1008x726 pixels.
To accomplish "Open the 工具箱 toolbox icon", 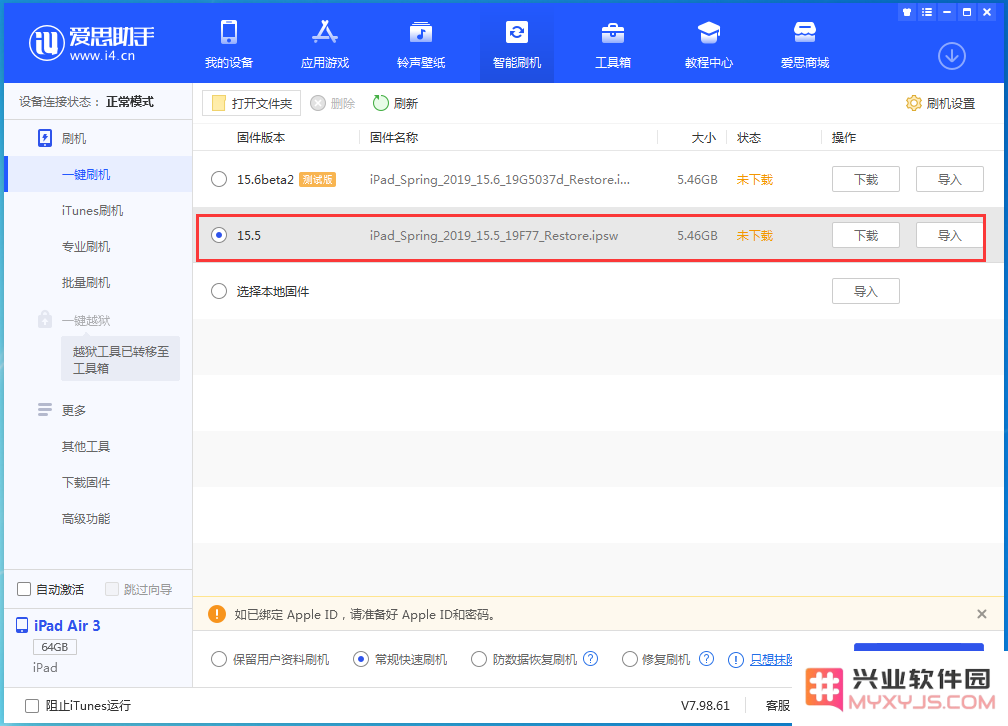I will pyautogui.click(x=613, y=32).
